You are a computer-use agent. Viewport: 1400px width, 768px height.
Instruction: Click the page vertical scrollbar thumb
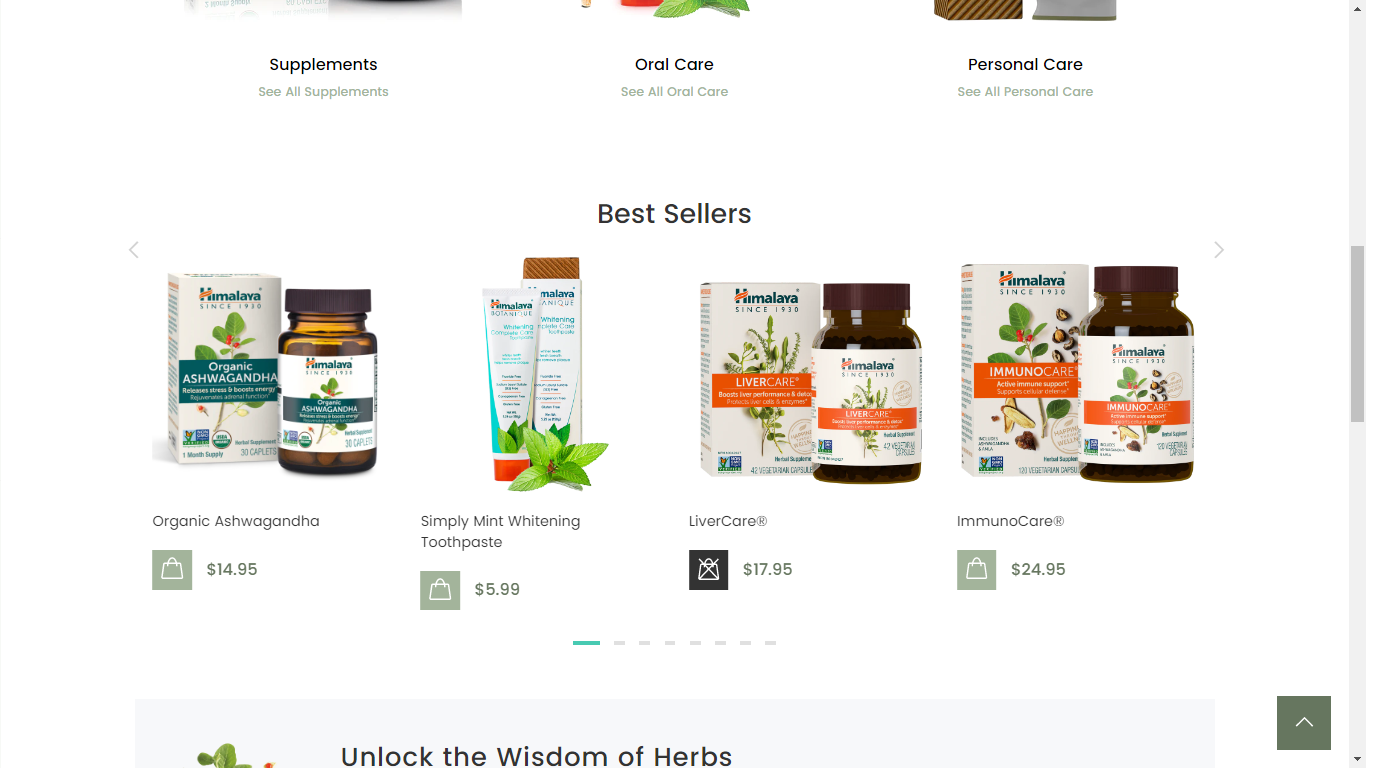[1357, 333]
